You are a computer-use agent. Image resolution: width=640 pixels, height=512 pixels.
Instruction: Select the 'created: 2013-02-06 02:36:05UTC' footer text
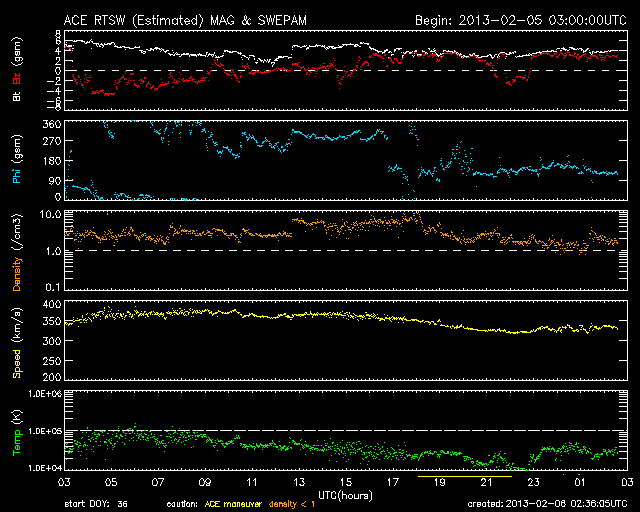(x=547, y=504)
